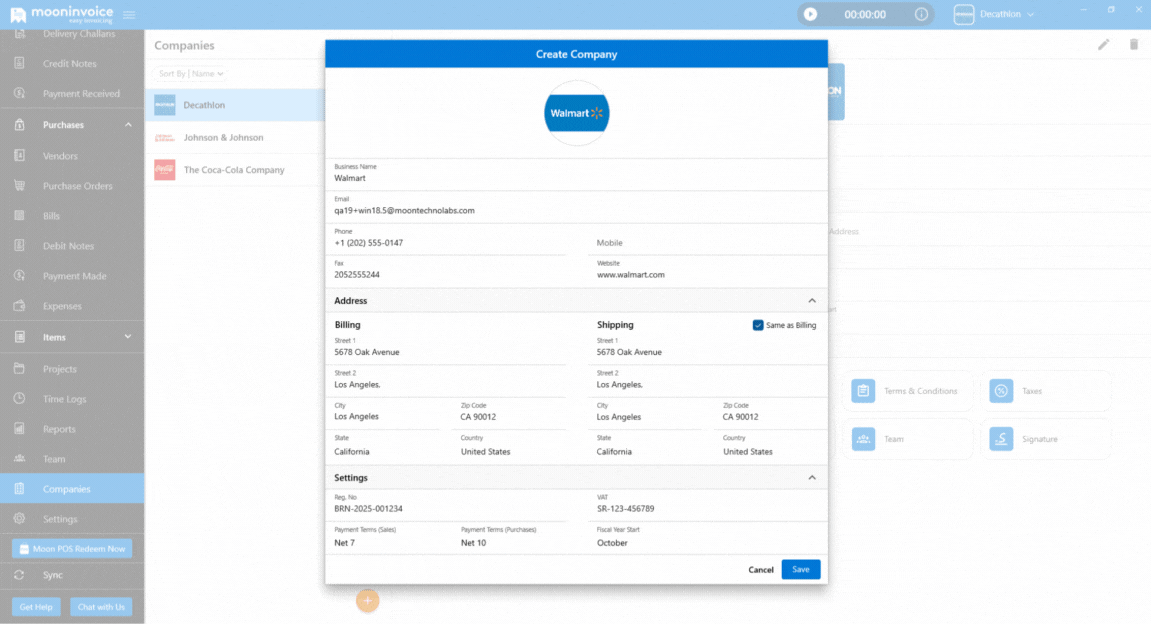This screenshot has height=624, width=1151.
Task: Click the Walmart logo thumbnail
Action: (x=576, y=113)
